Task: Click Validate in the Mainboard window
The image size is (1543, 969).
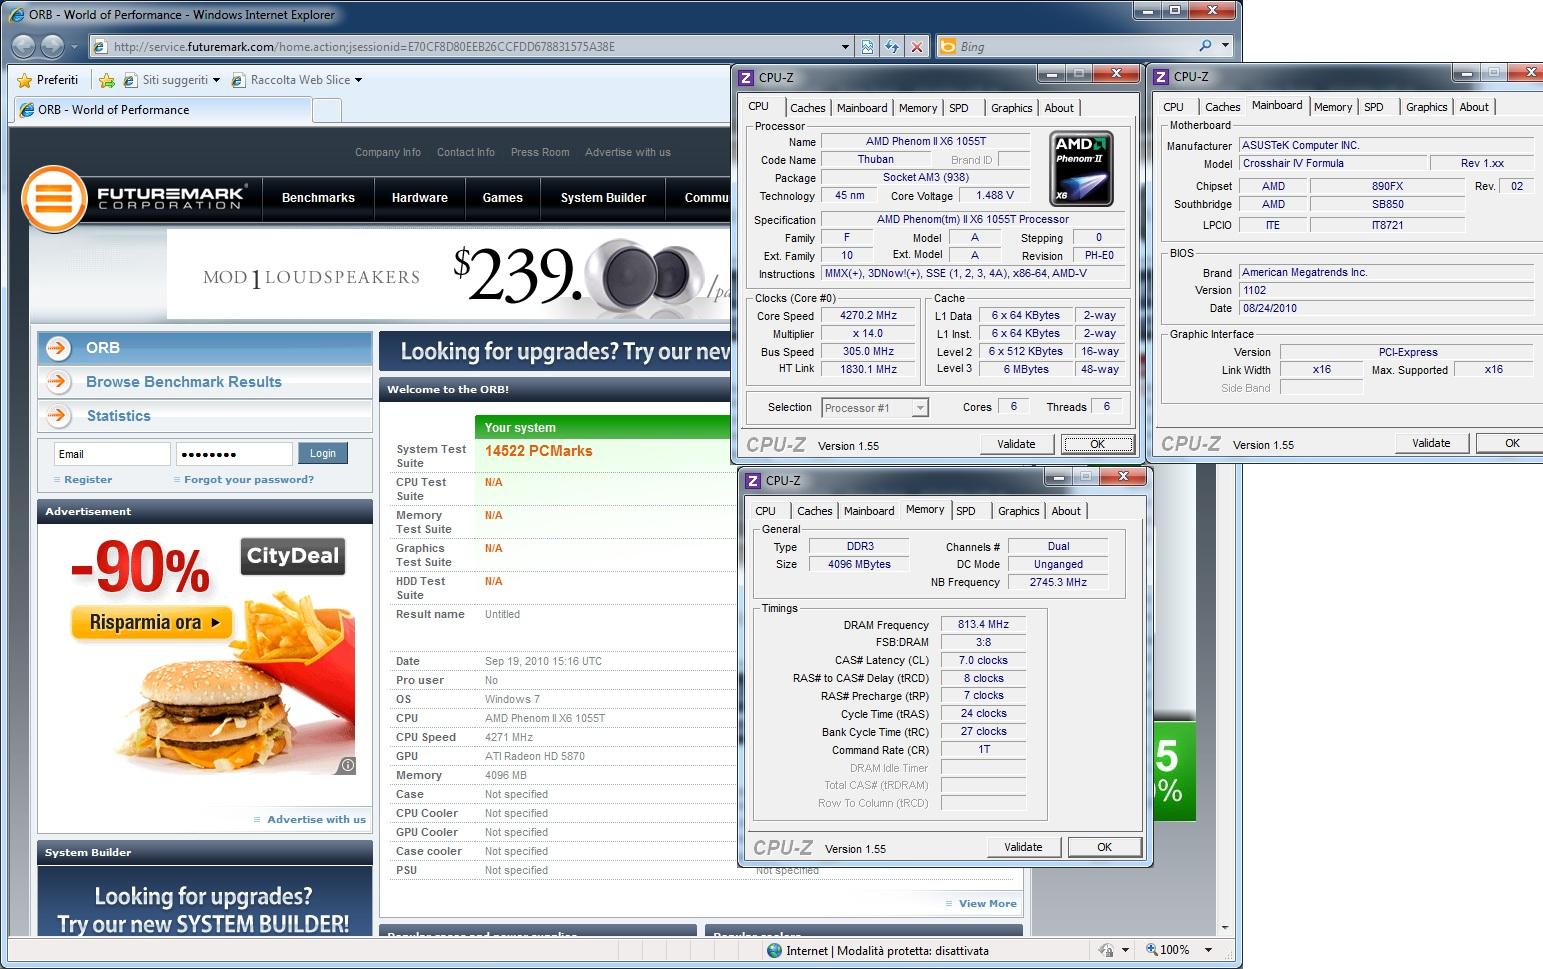Action: 1431,443
